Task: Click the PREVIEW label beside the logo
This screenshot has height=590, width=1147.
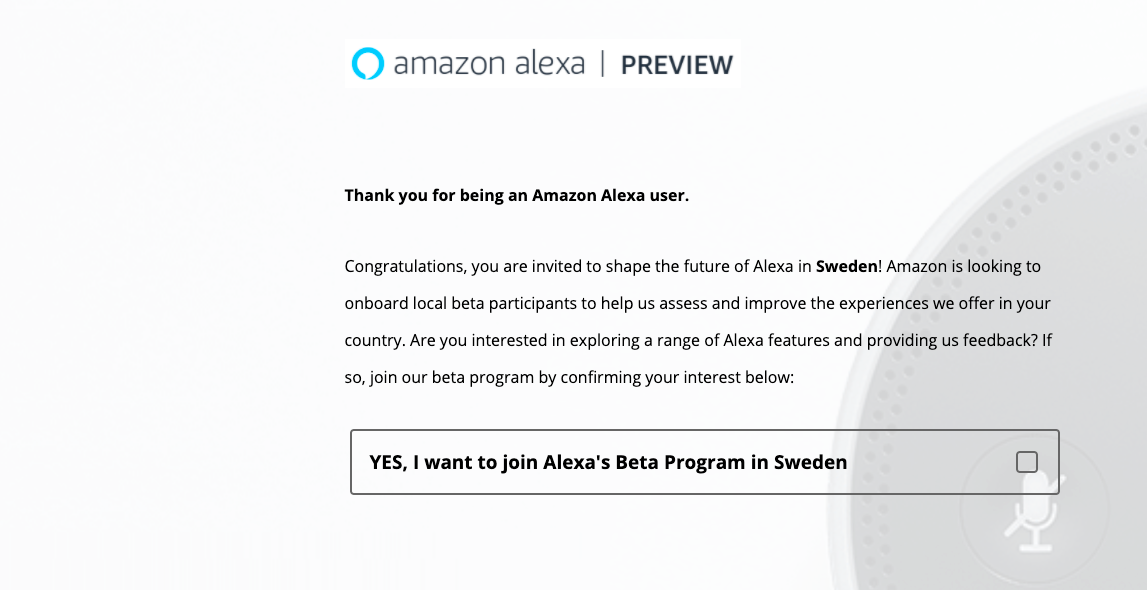Action: click(677, 65)
